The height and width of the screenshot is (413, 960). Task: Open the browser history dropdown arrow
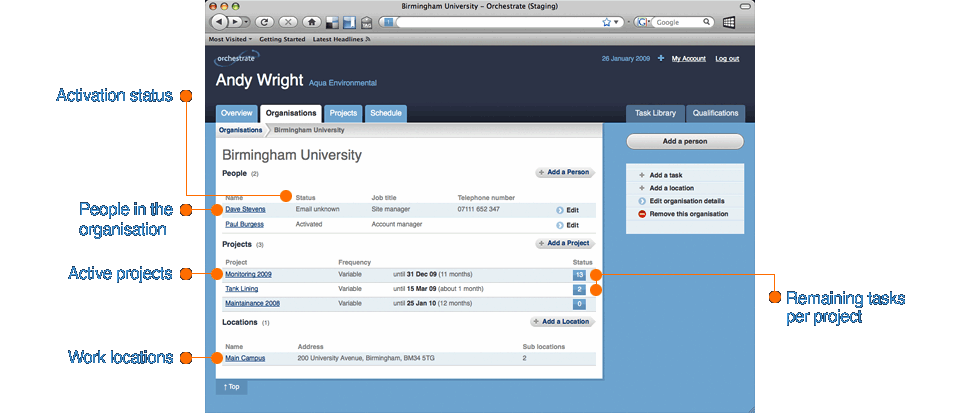(247, 21)
